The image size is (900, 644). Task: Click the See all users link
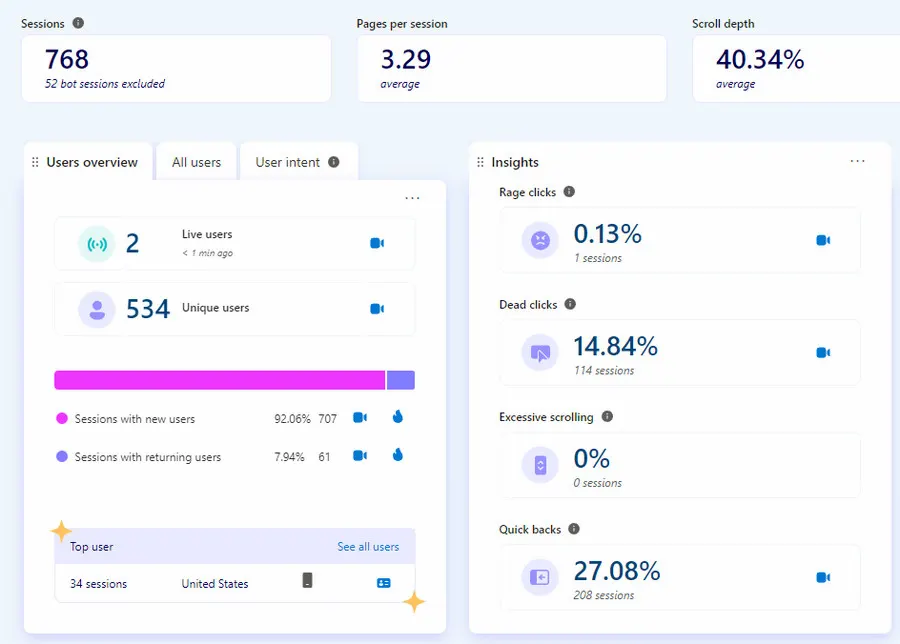[368, 547]
